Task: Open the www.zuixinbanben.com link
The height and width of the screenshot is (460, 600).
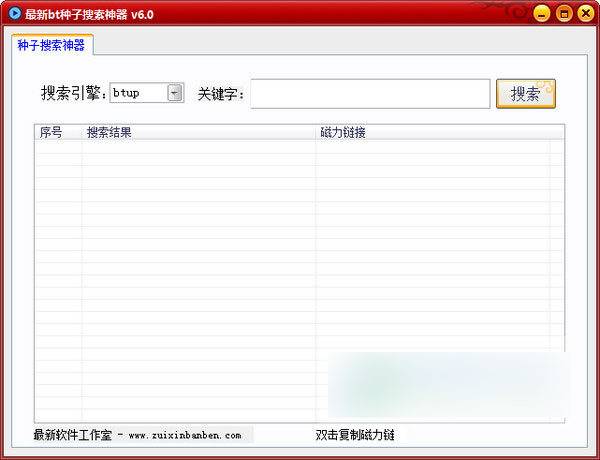Action: pyautogui.click(x=185, y=435)
